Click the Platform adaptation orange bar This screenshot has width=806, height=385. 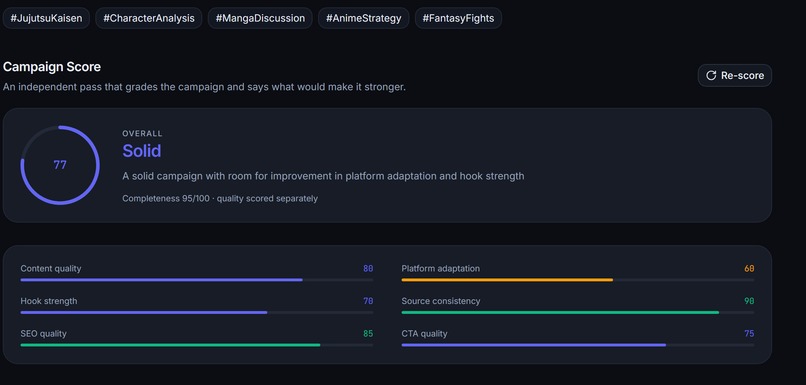(x=507, y=280)
